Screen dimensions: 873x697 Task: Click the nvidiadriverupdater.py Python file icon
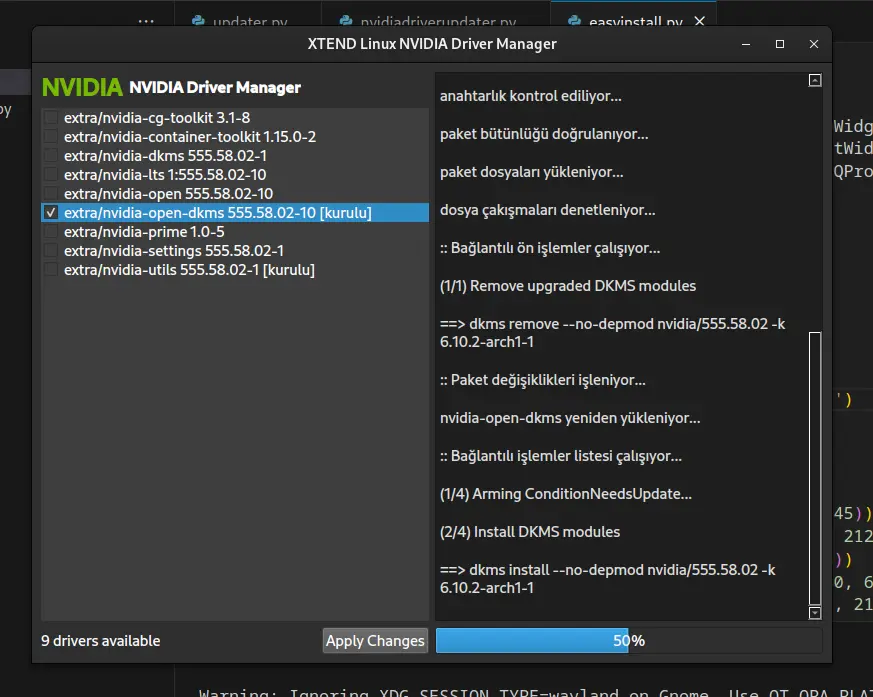[x=346, y=21]
